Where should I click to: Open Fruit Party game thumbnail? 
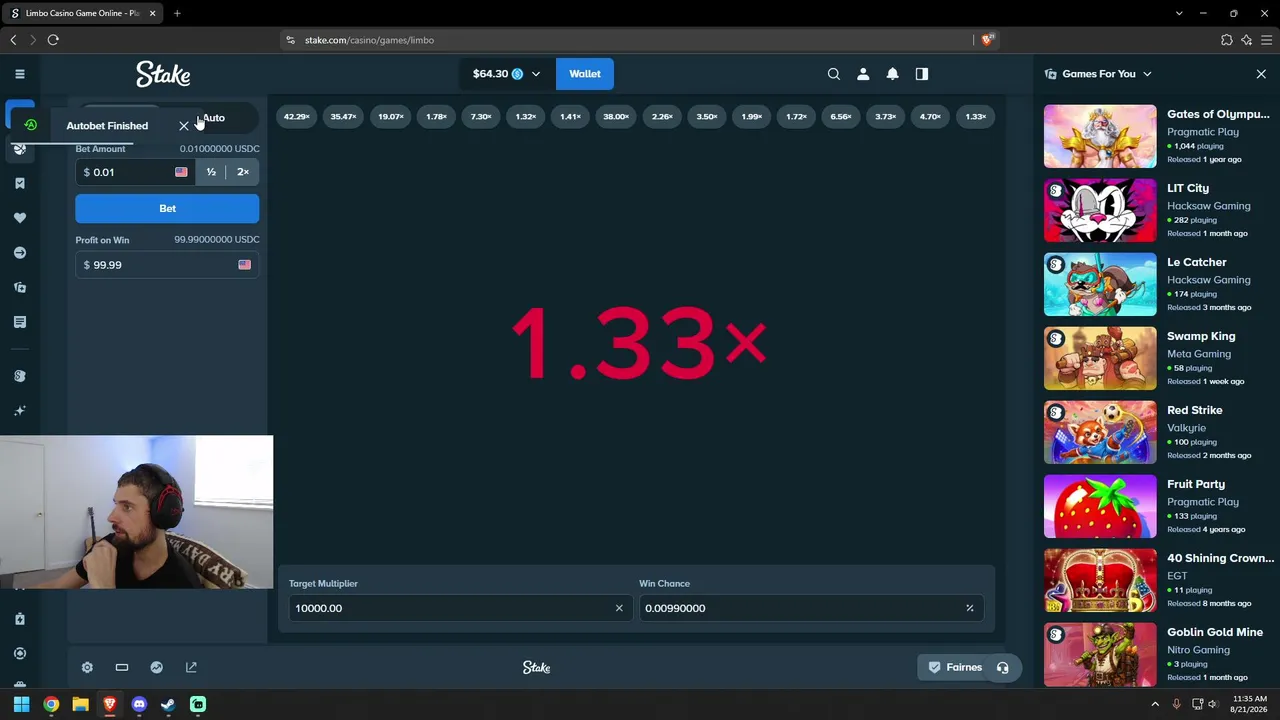[x=1100, y=506]
